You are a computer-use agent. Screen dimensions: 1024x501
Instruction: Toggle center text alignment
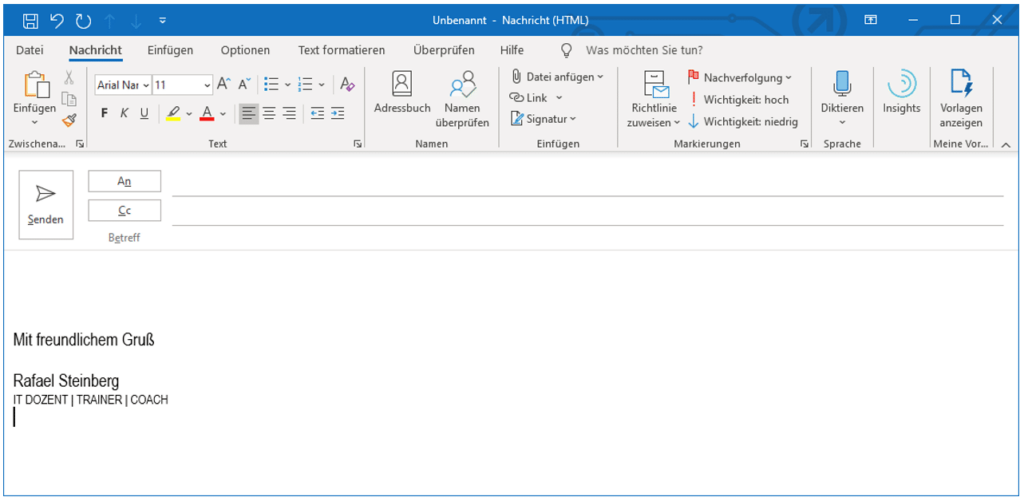(x=268, y=114)
